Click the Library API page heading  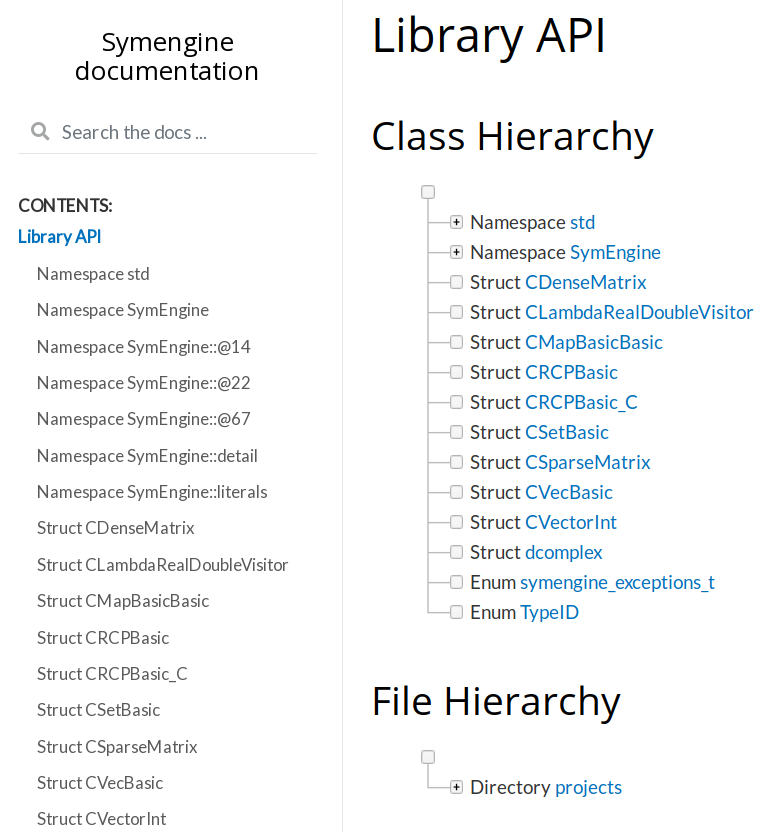point(488,37)
